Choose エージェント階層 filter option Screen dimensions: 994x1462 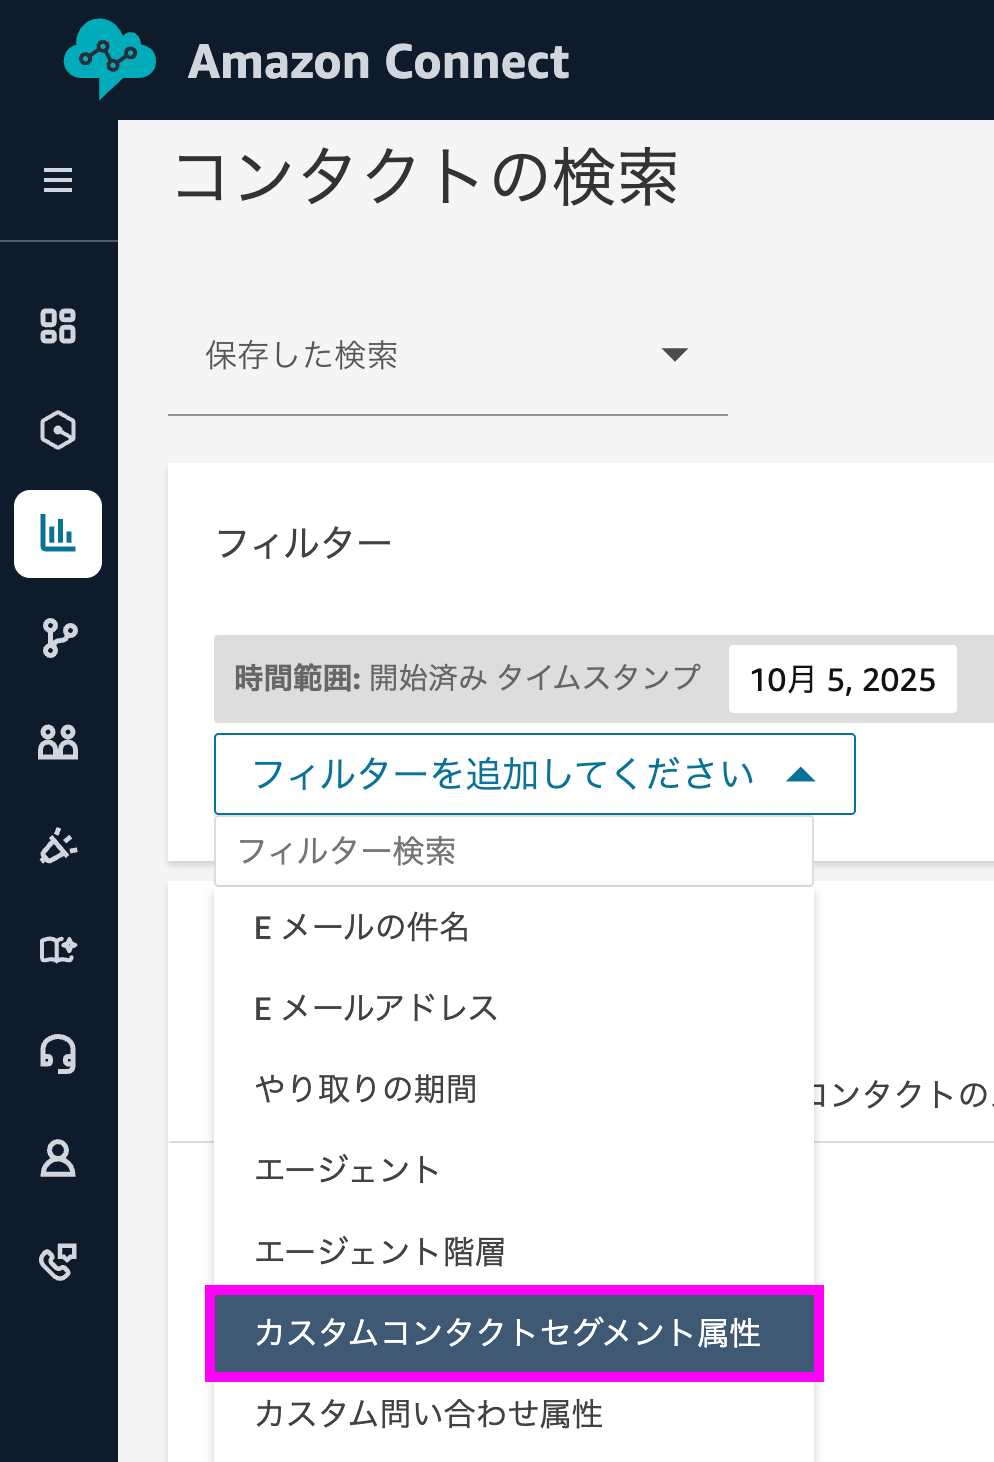click(514, 1251)
